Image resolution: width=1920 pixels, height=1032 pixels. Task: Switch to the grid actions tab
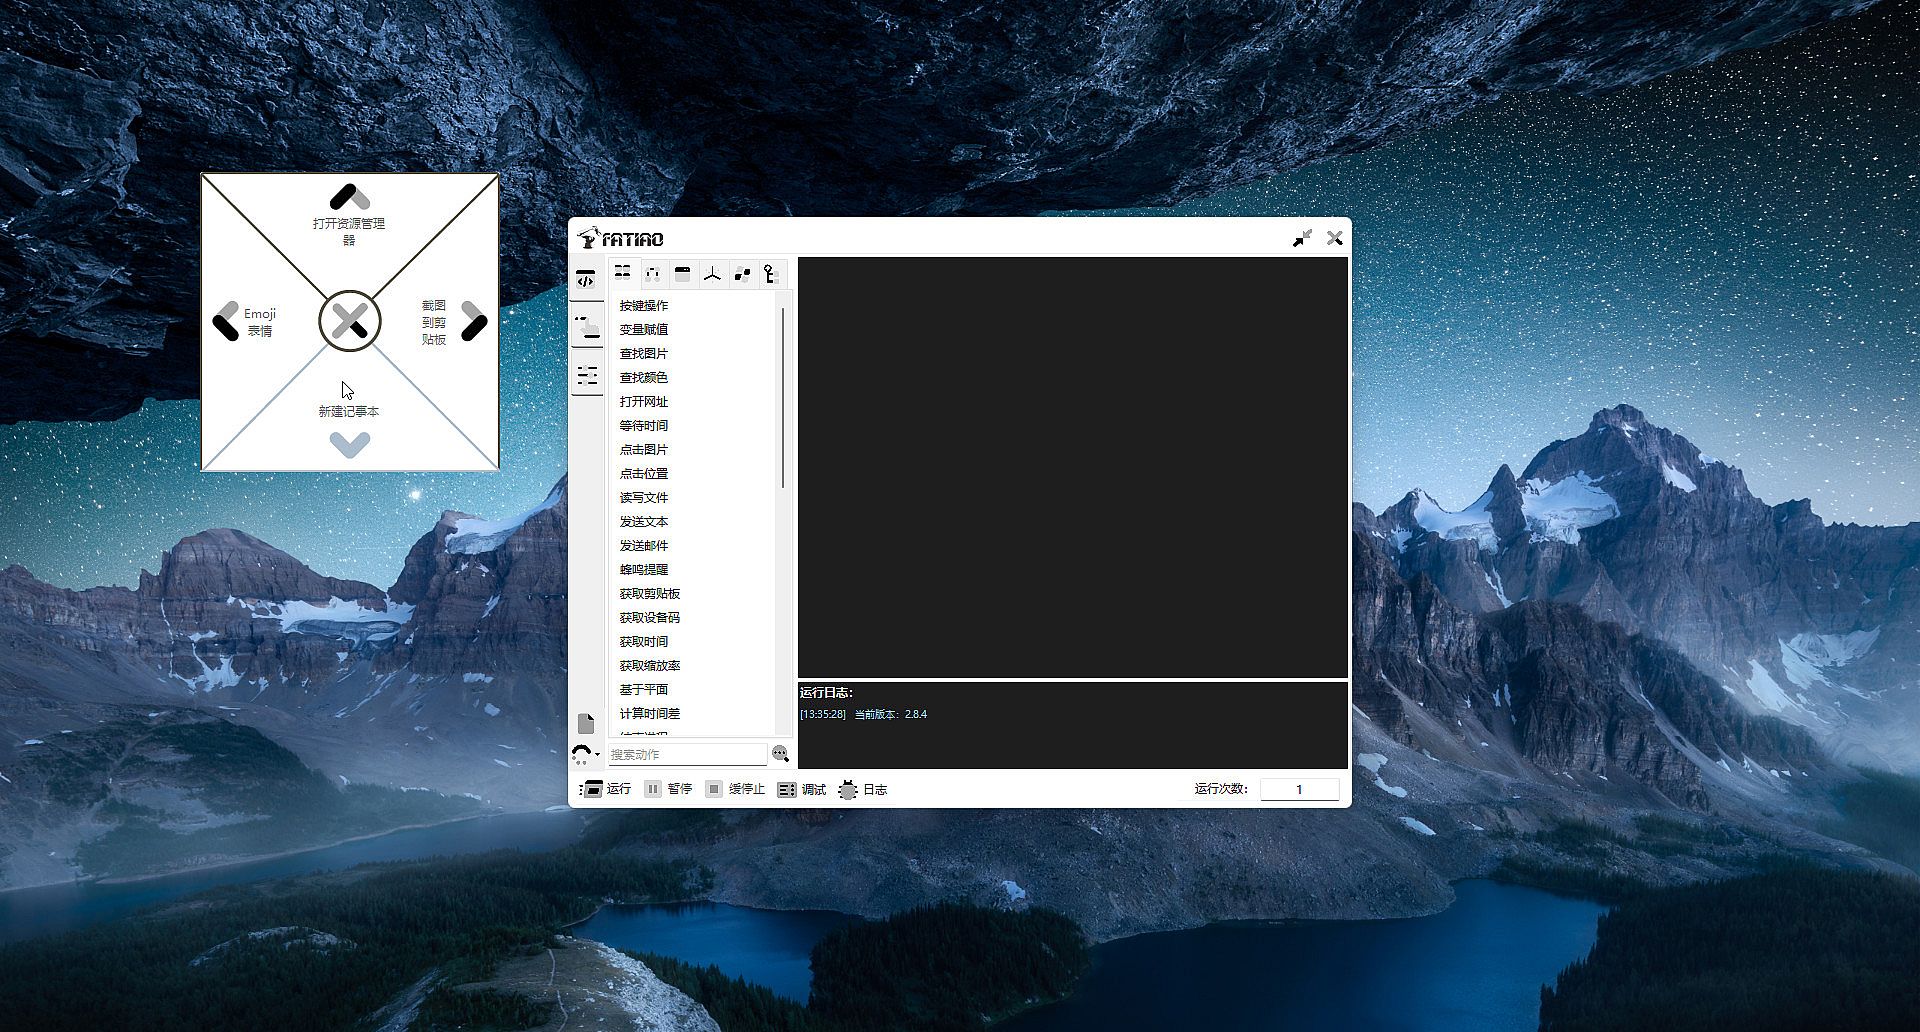(623, 273)
